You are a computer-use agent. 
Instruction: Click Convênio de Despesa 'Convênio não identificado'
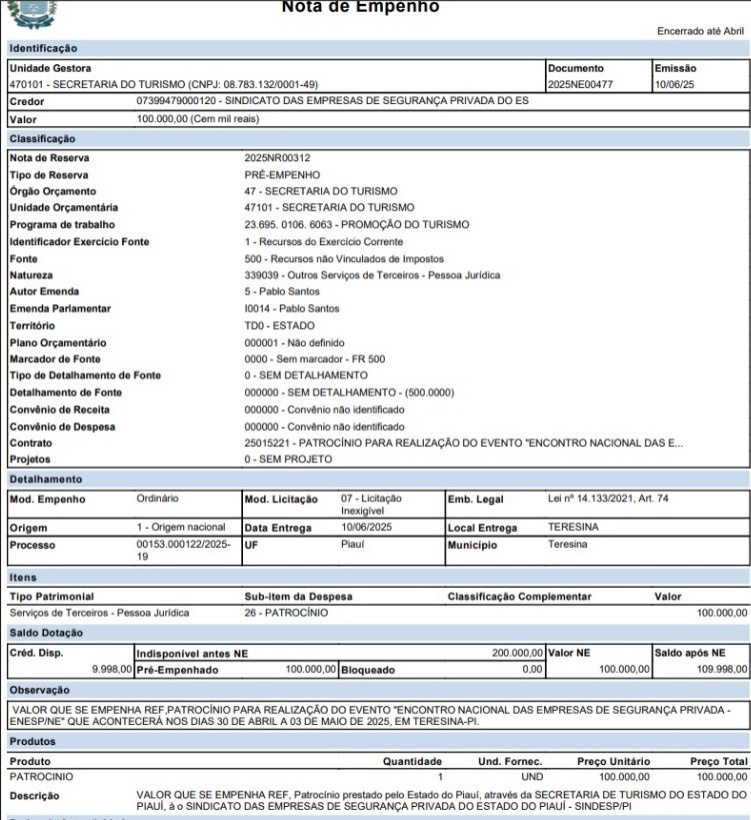[x=324, y=427]
